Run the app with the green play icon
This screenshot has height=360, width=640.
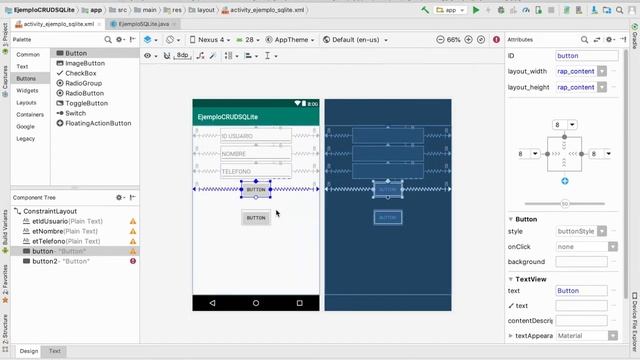coord(476,10)
